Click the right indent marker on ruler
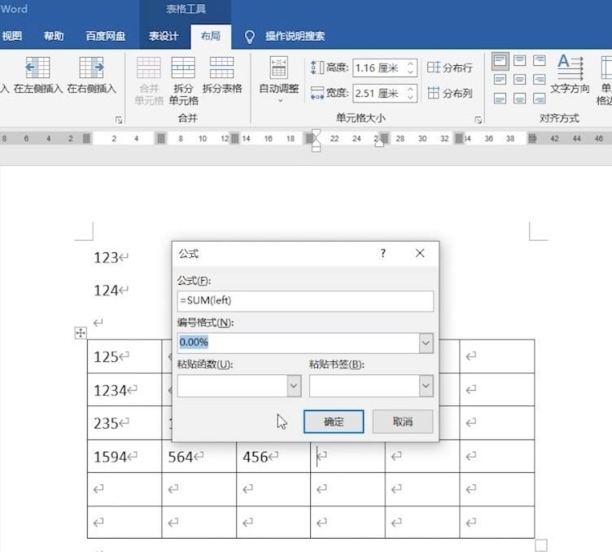The width and height of the screenshot is (612, 552). [x=379, y=144]
